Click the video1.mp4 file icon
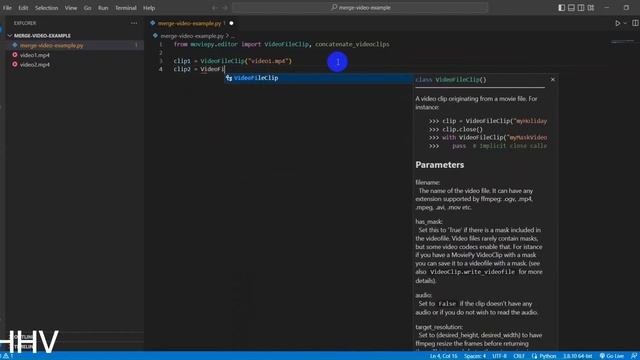 click(15, 55)
